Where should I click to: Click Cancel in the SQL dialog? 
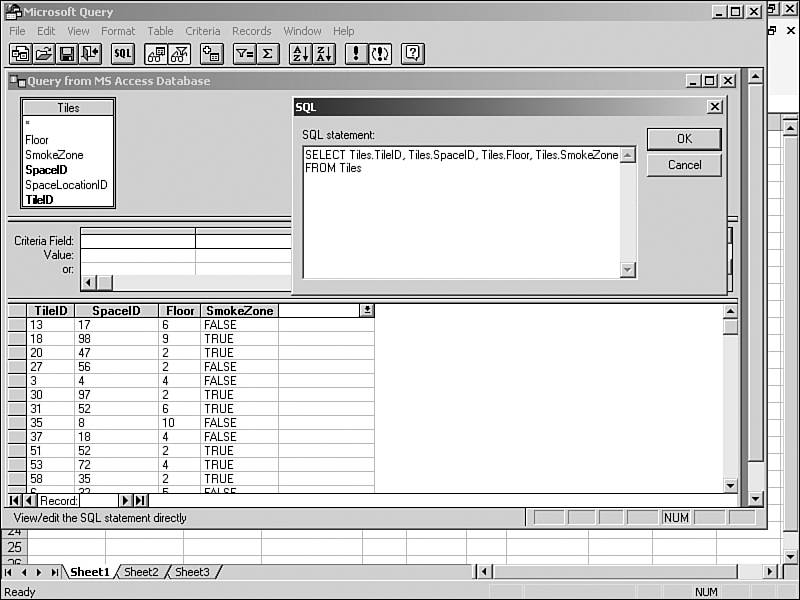pos(684,165)
